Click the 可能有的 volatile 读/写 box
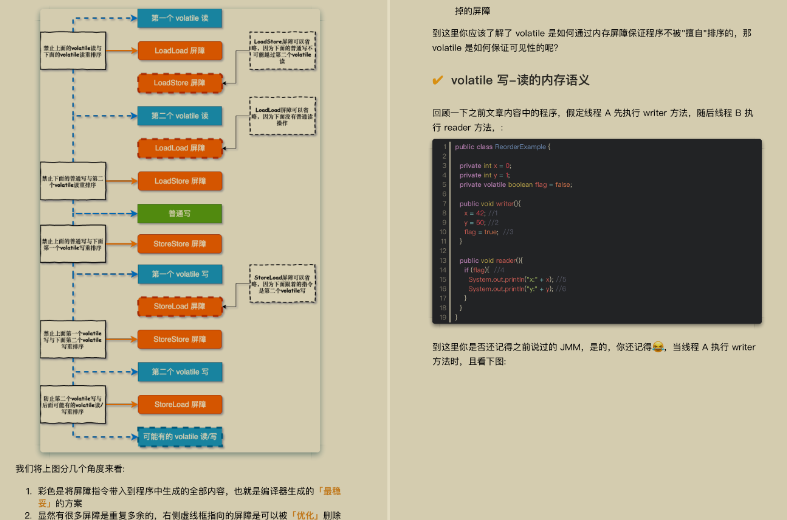Image resolution: width=787 pixels, height=520 pixels. point(179,436)
